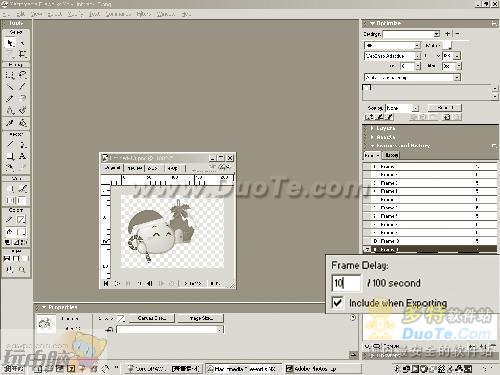The image size is (500, 375).
Task: Toggle Include when Exporting checkbox
Action: point(337,303)
